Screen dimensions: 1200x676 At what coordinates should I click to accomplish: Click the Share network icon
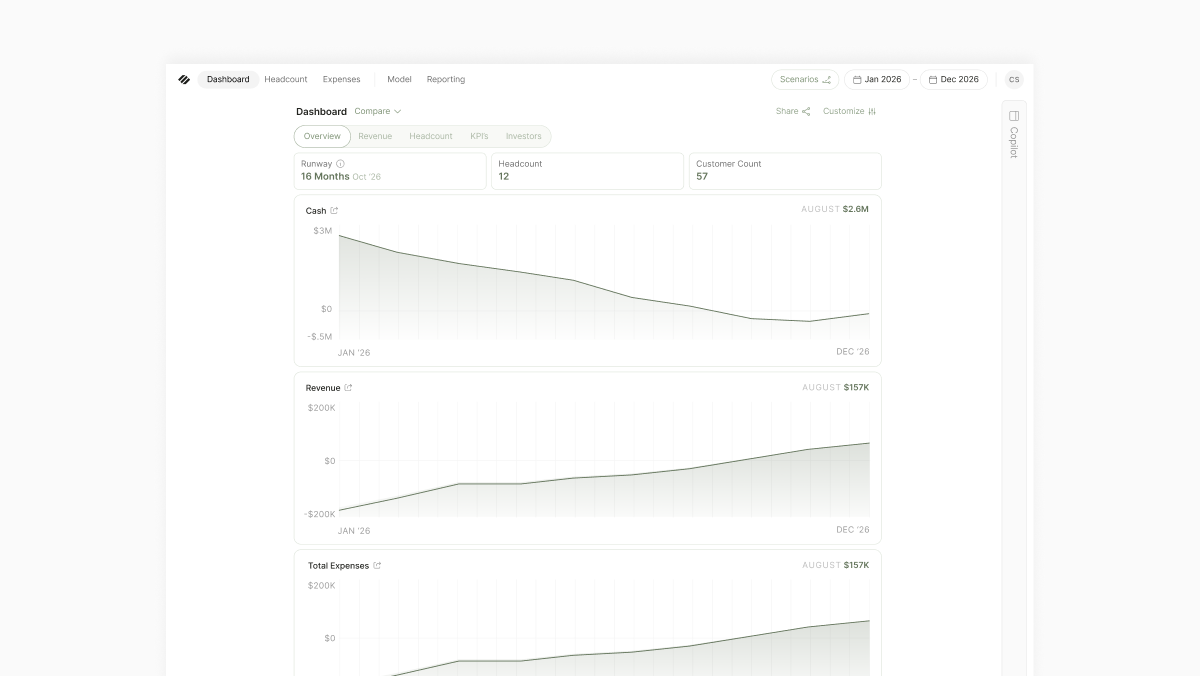tap(806, 112)
